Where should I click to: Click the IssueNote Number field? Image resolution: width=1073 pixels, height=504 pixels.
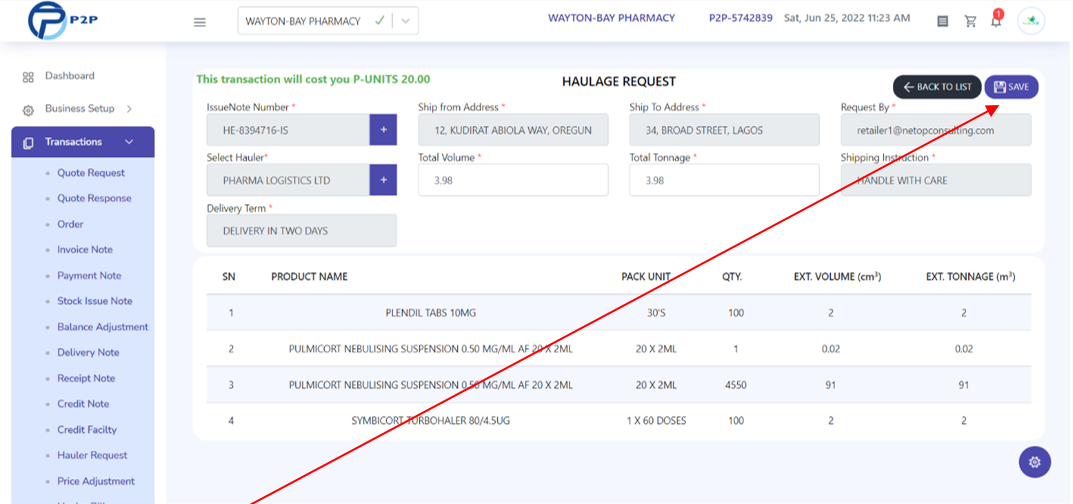(x=288, y=130)
